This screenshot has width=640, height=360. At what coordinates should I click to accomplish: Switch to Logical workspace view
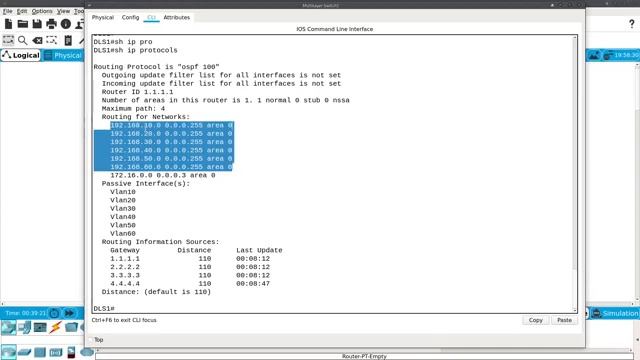21,55
